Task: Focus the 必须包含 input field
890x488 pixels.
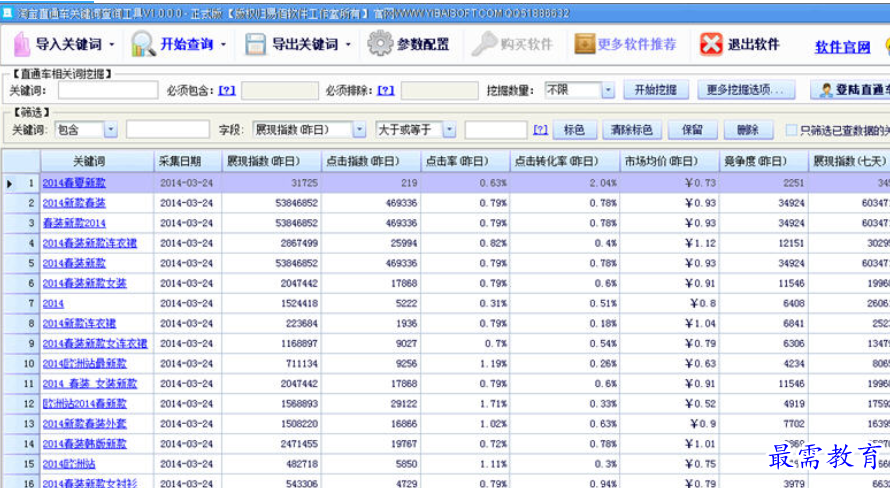Action: (280, 90)
